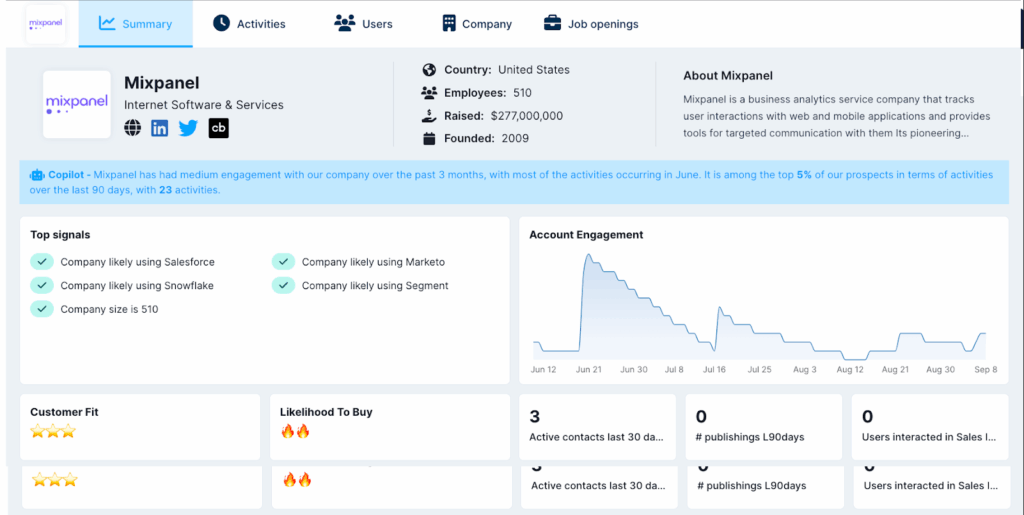Open Mixpanel's Crunchbase profile icon
The image size is (1024, 515).
(218, 128)
